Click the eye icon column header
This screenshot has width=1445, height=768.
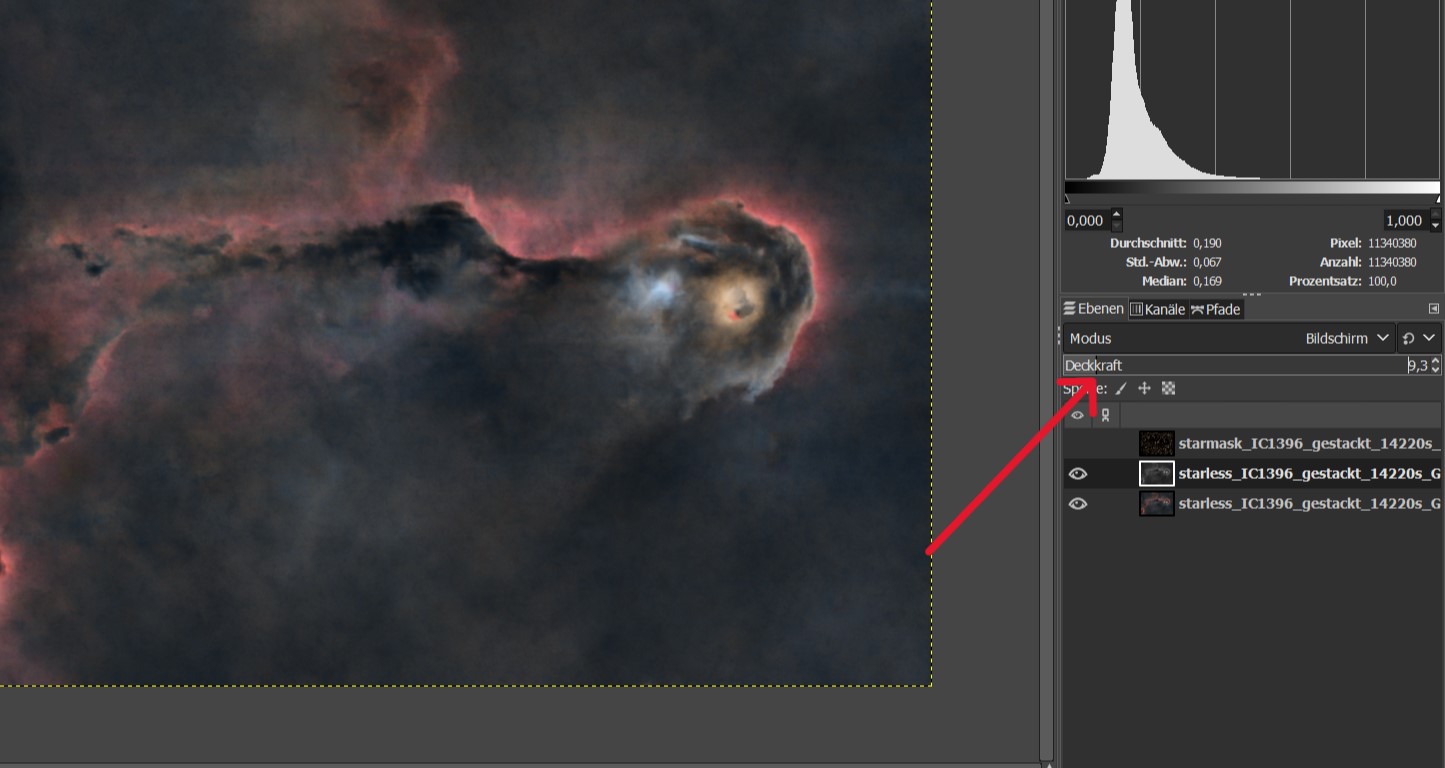pyautogui.click(x=1077, y=415)
